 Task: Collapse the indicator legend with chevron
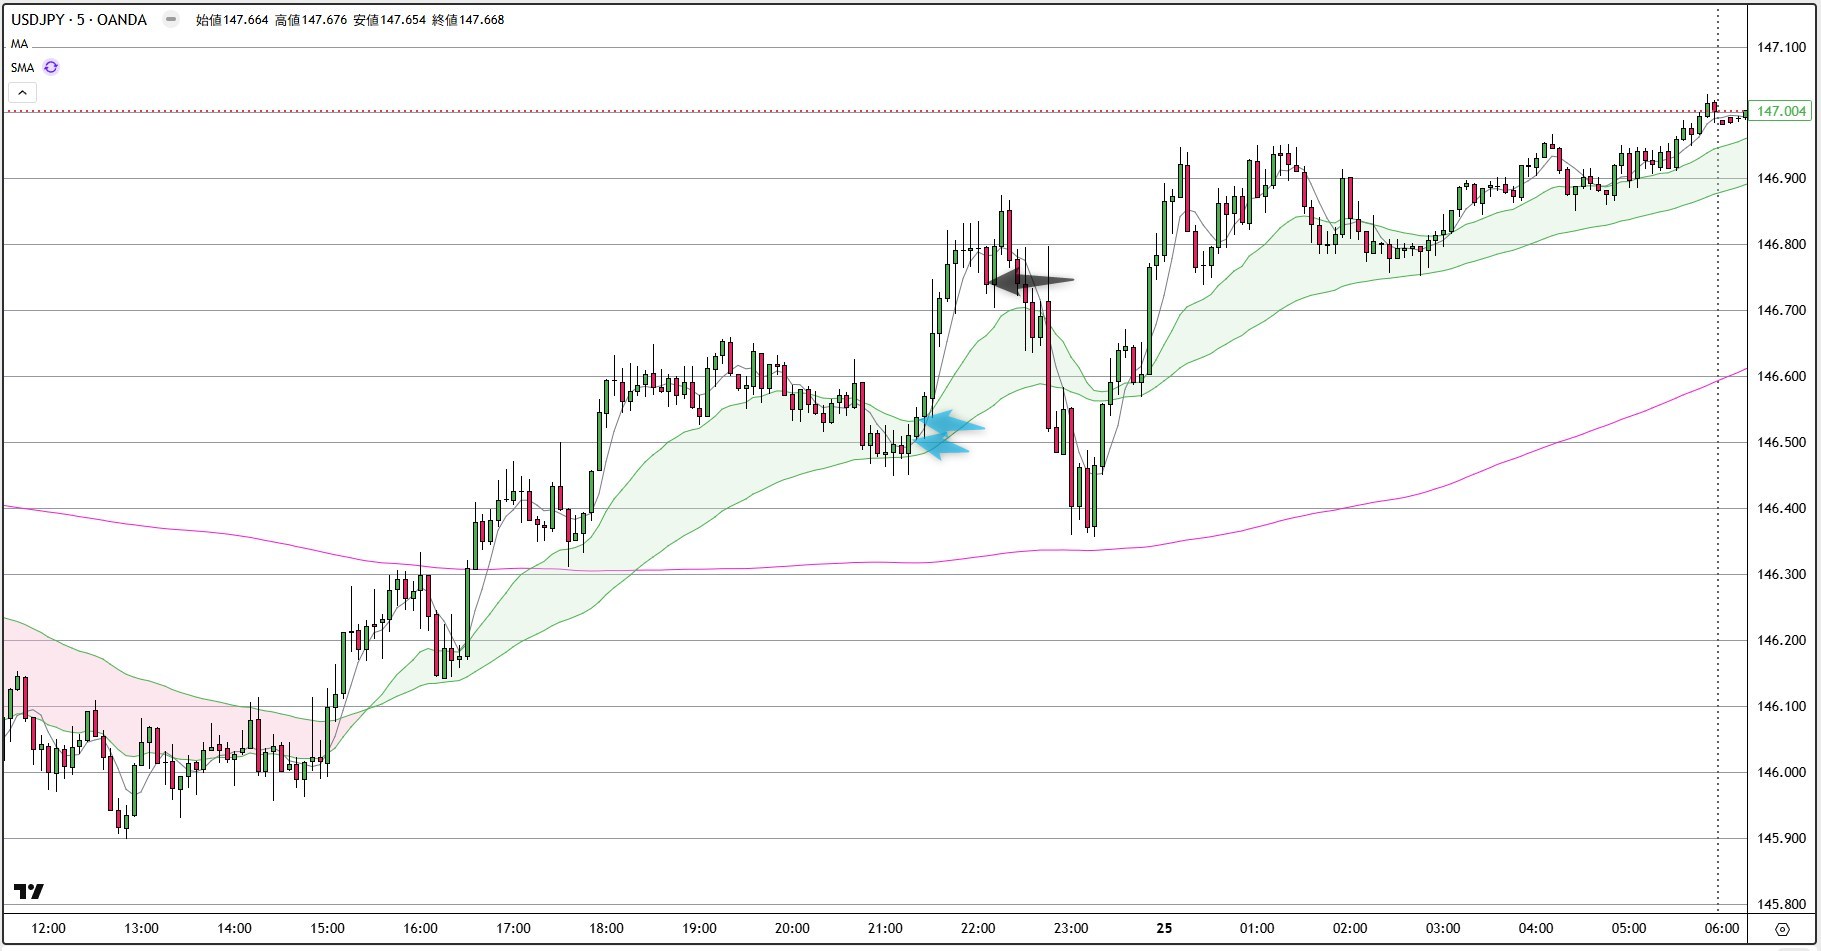(x=22, y=93)
